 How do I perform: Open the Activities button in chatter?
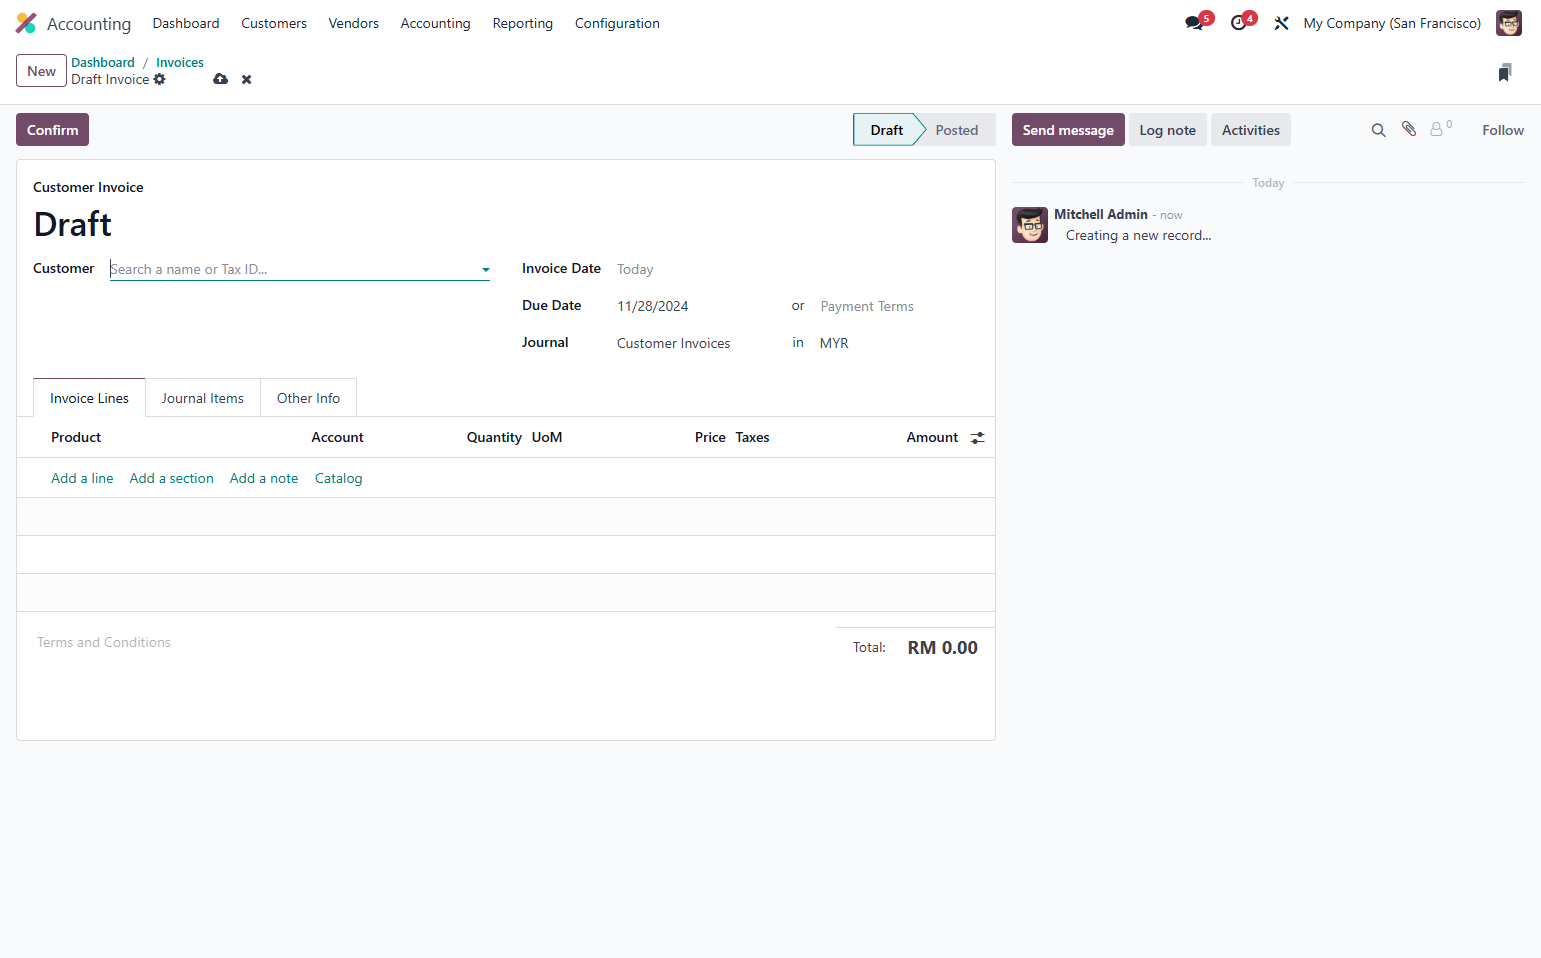point(1250,130)
